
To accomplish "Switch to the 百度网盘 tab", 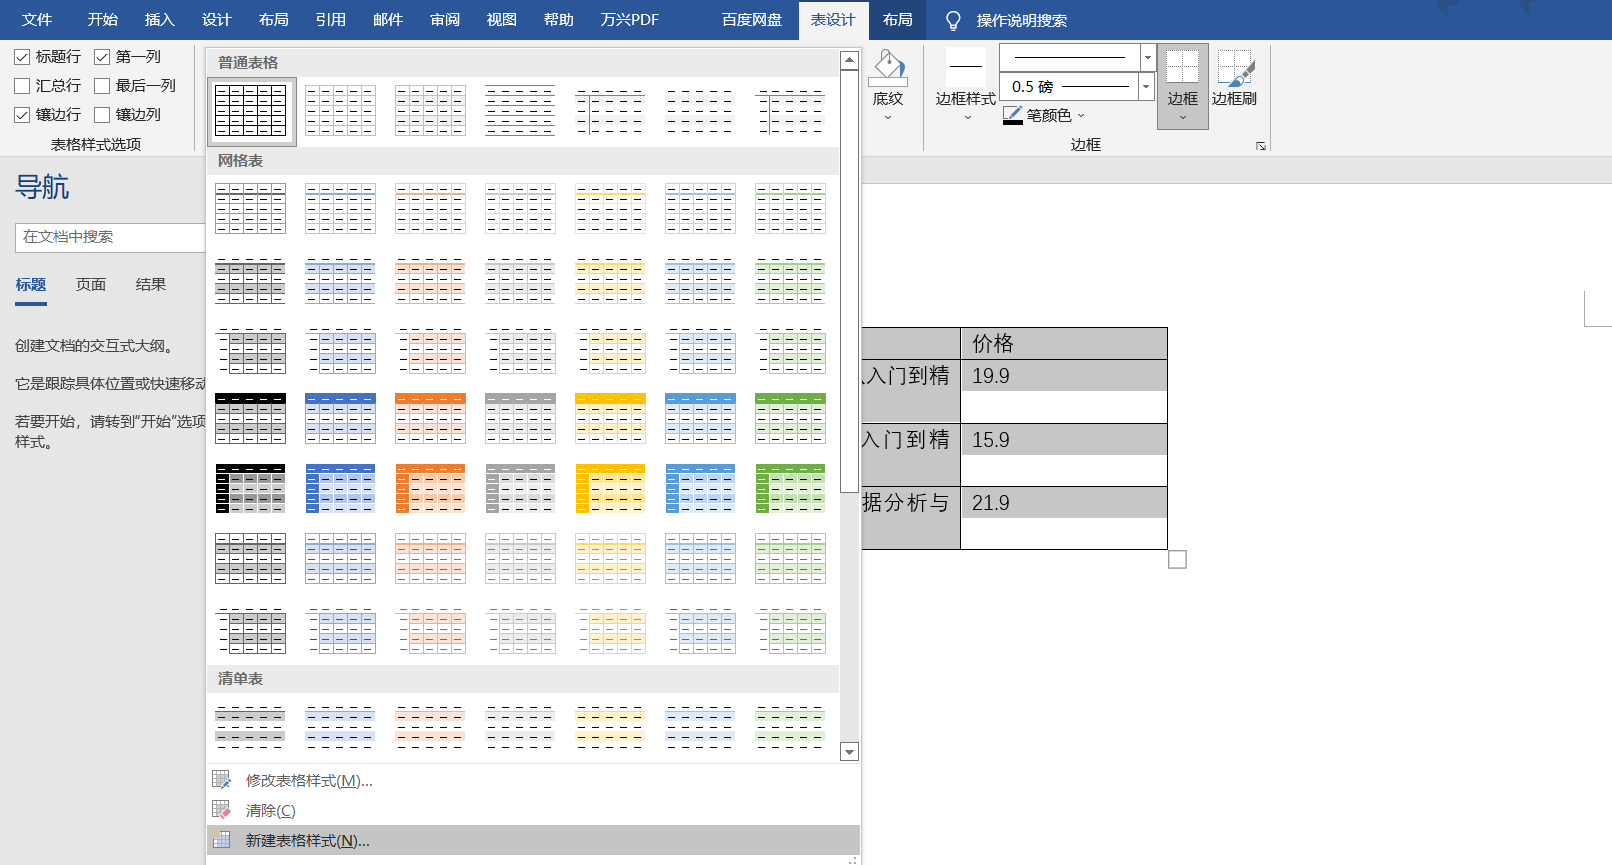I will [x=752, y=20].
